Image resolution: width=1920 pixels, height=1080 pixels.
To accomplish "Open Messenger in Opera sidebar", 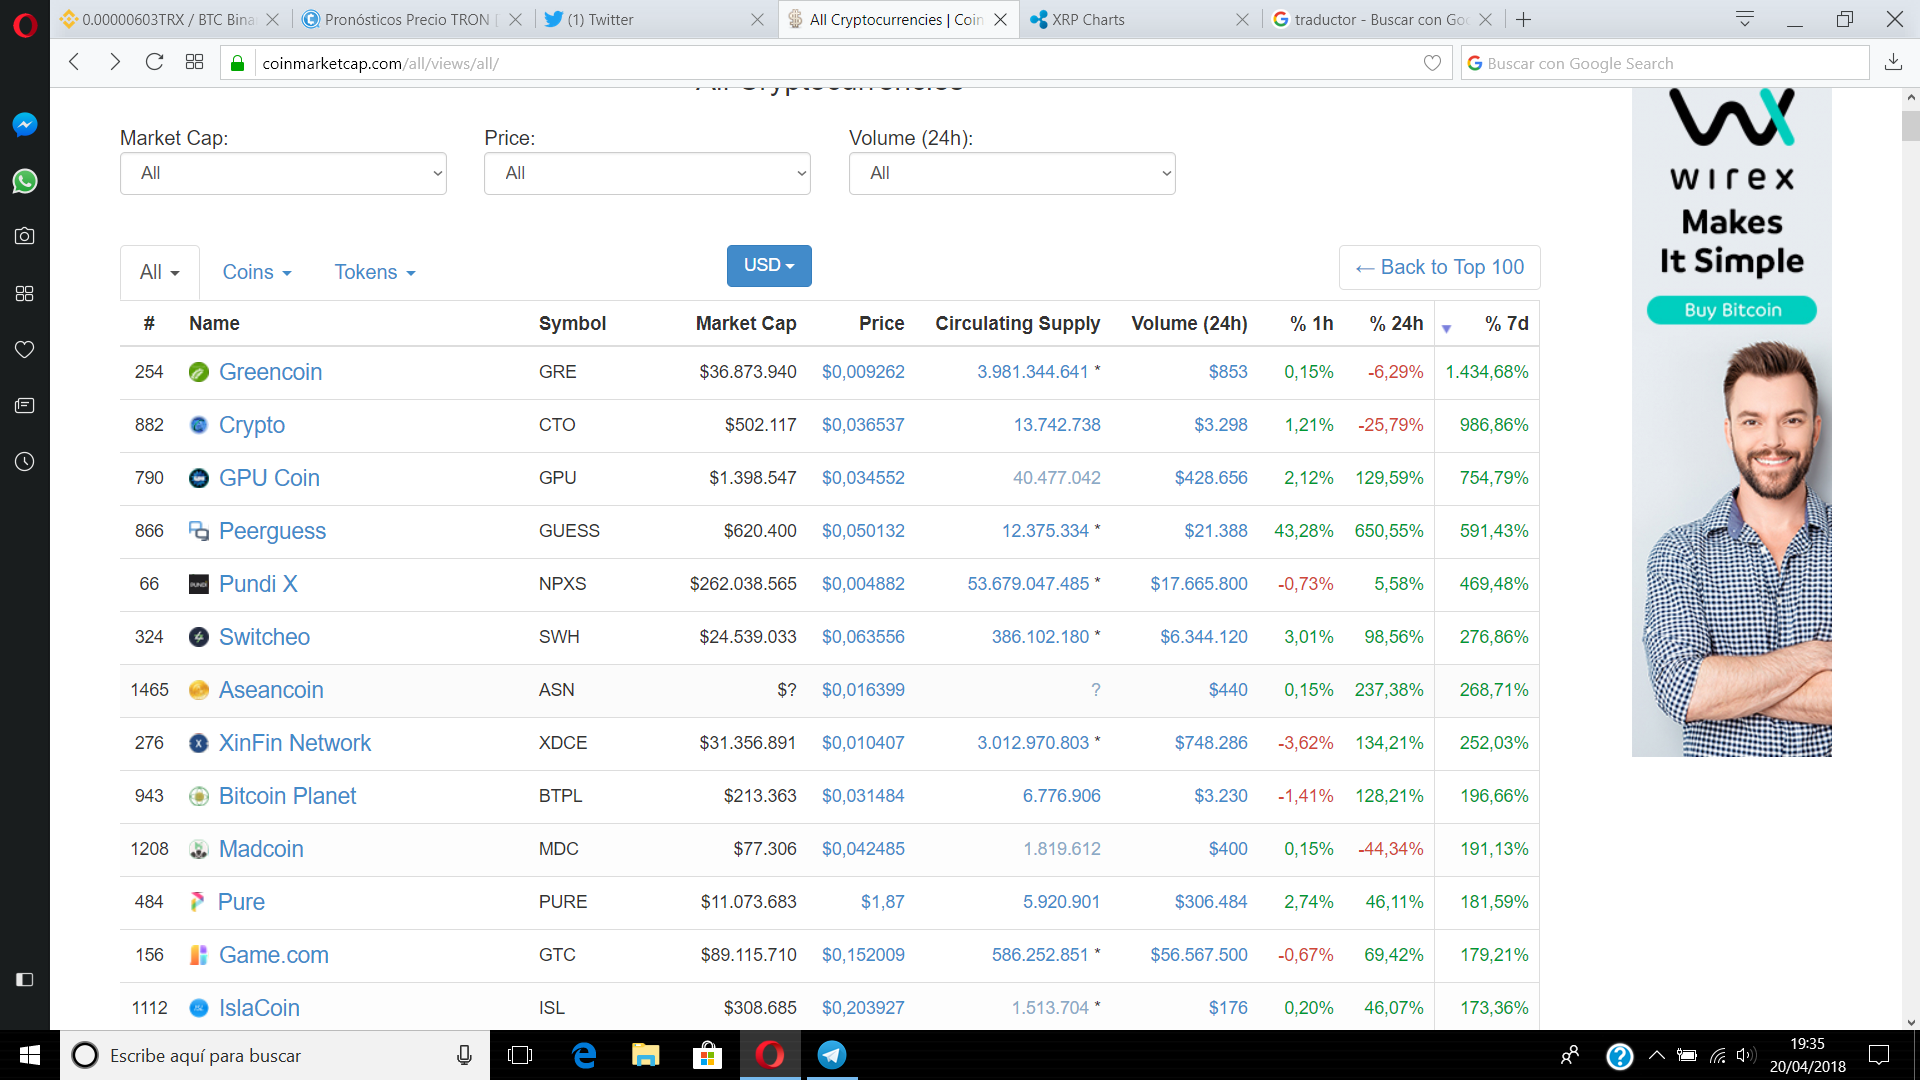I will pyautogui.click(x=25, y=124).
